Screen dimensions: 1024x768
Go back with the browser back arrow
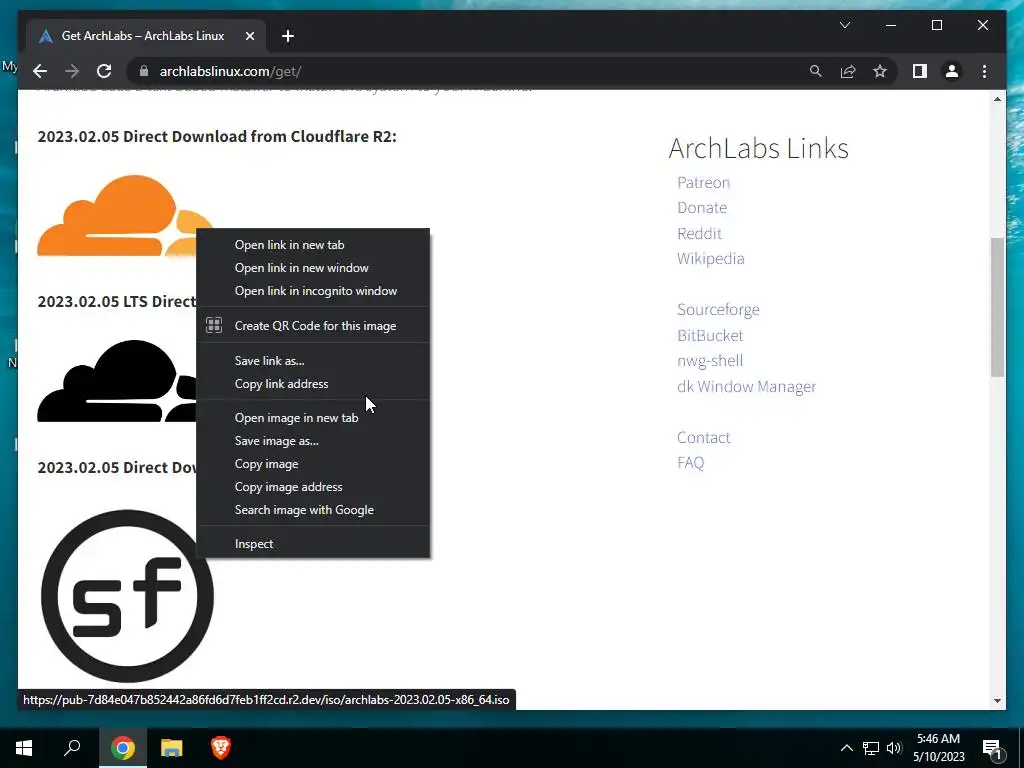40,71
